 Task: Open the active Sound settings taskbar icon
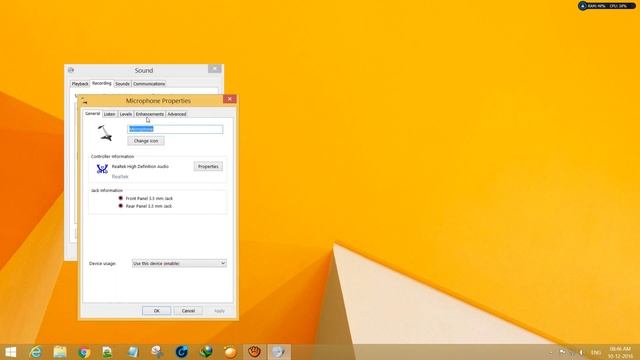click(x=279, y=352)
